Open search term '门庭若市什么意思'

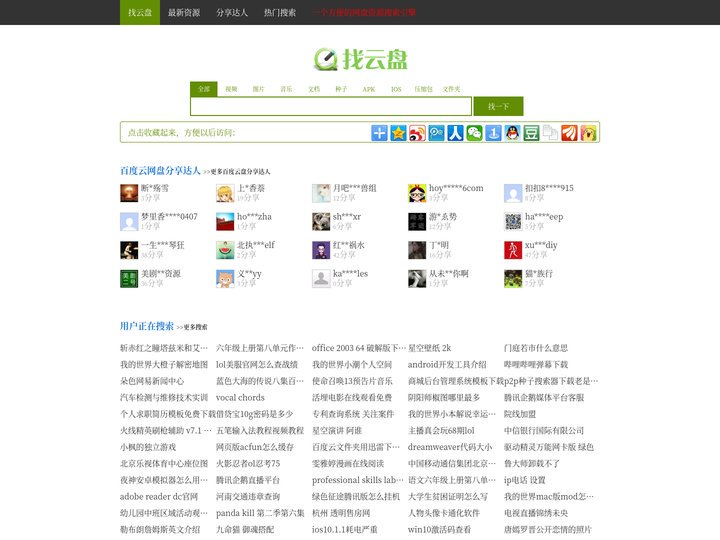coord(536,348)
